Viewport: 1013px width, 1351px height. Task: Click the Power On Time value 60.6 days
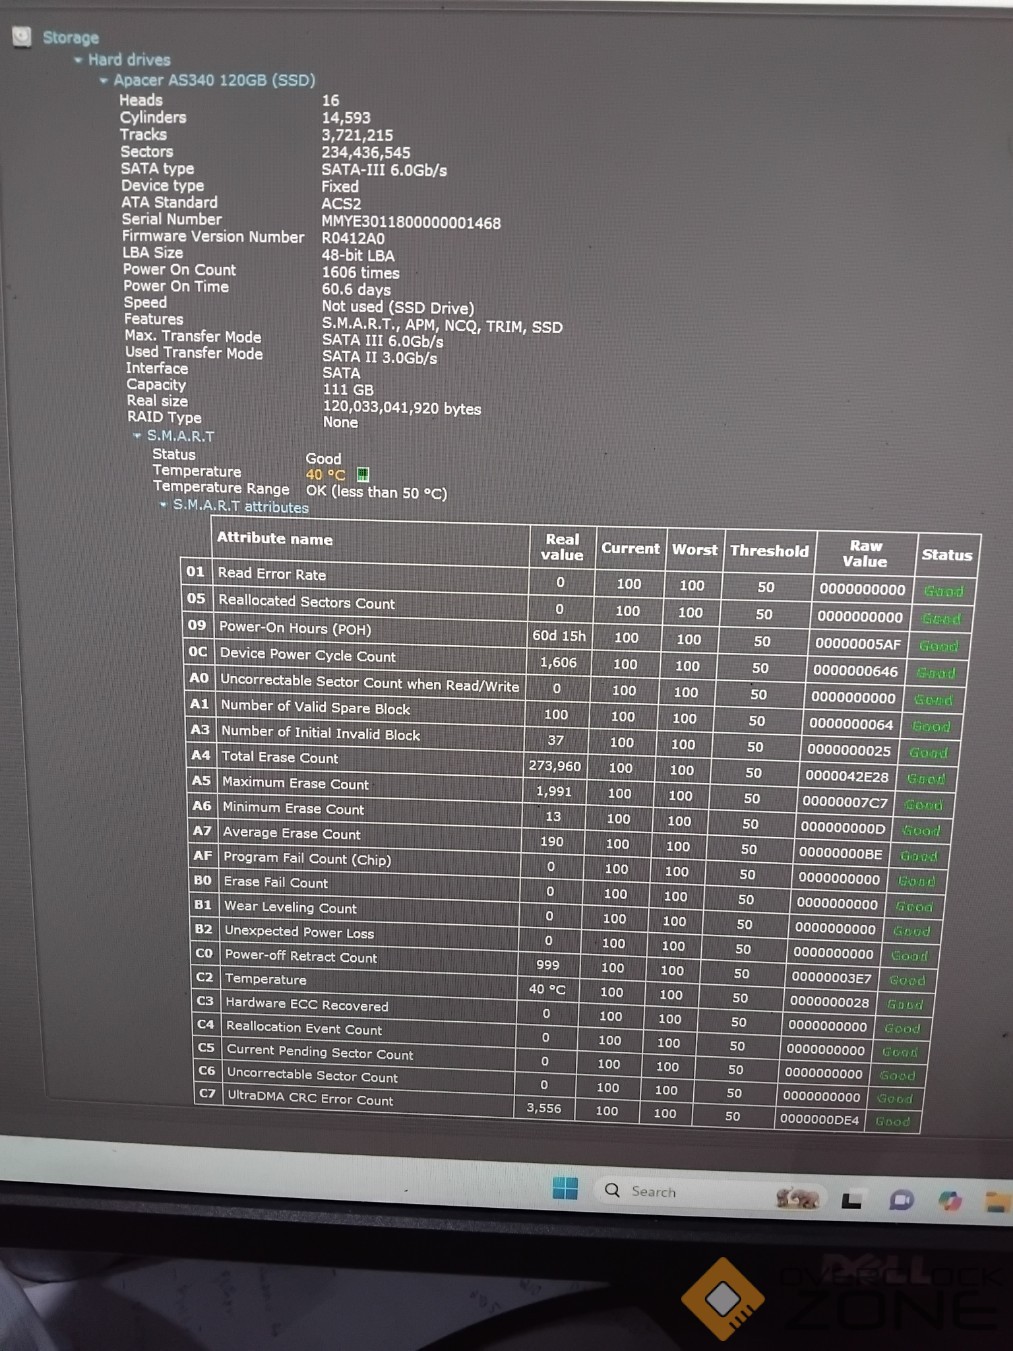click(357, 290)
